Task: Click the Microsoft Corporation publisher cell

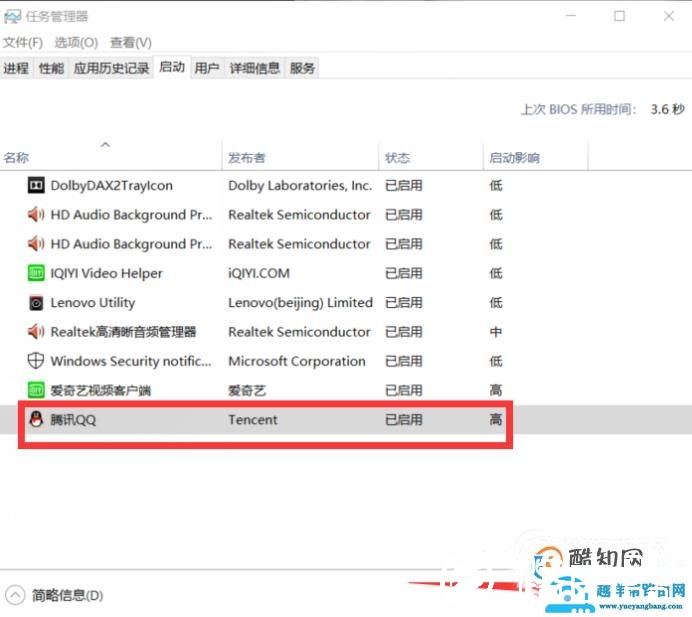Action: click(297, 361)
